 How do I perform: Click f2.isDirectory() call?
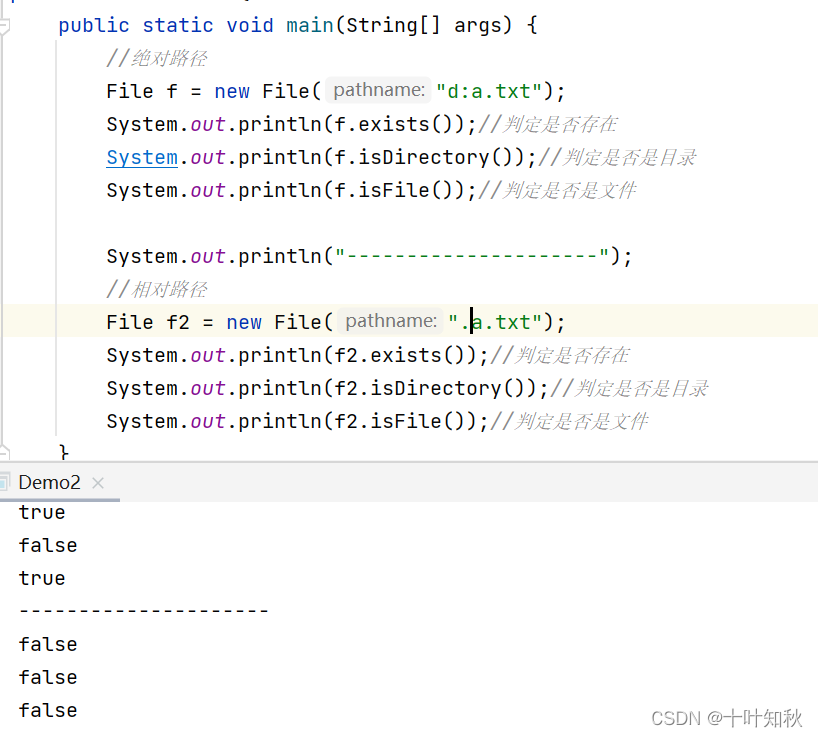[435, 388]
